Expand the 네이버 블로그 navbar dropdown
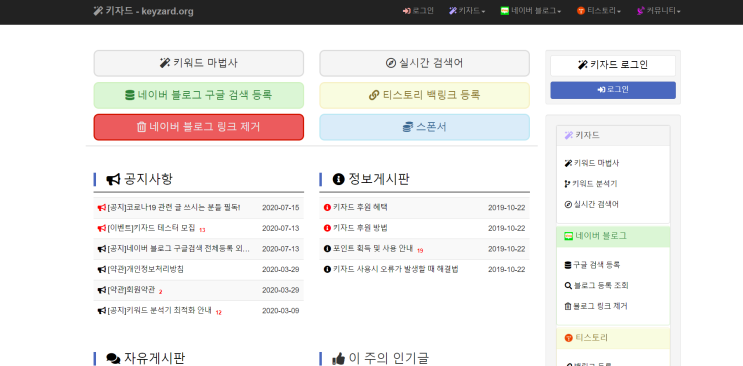 click(531, 11)
